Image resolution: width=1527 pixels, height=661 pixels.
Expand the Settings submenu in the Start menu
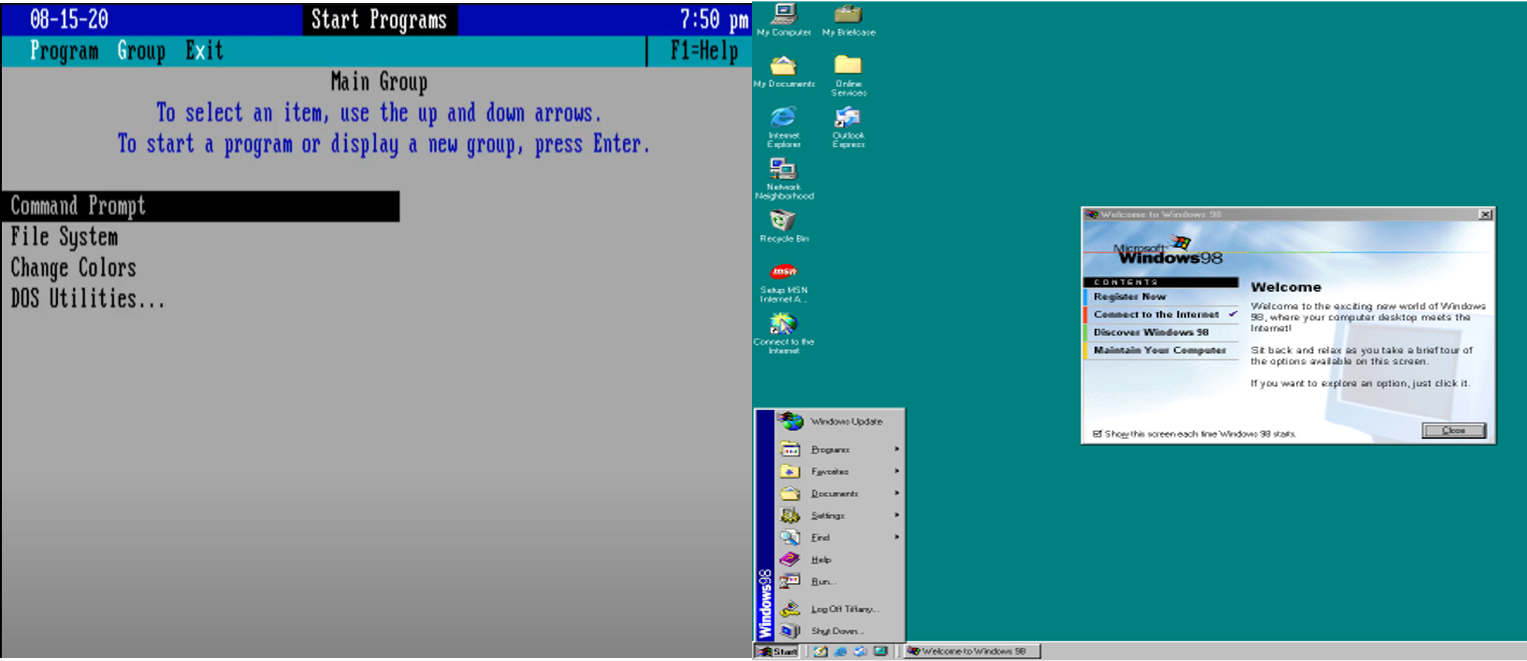tap(839, 515)
